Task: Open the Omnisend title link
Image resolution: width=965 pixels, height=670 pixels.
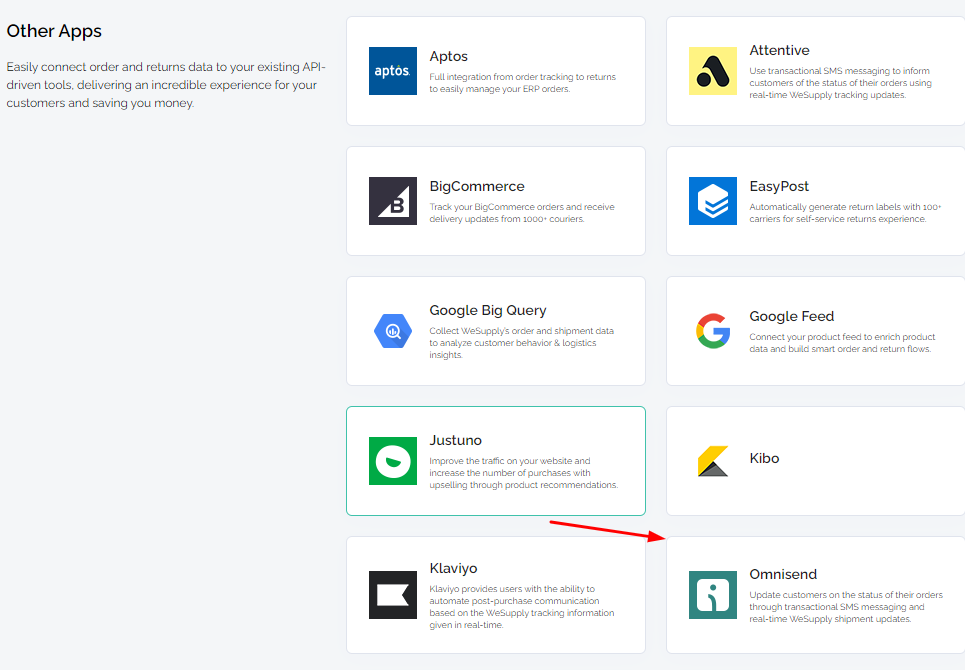Action: [x=783, y=574]
